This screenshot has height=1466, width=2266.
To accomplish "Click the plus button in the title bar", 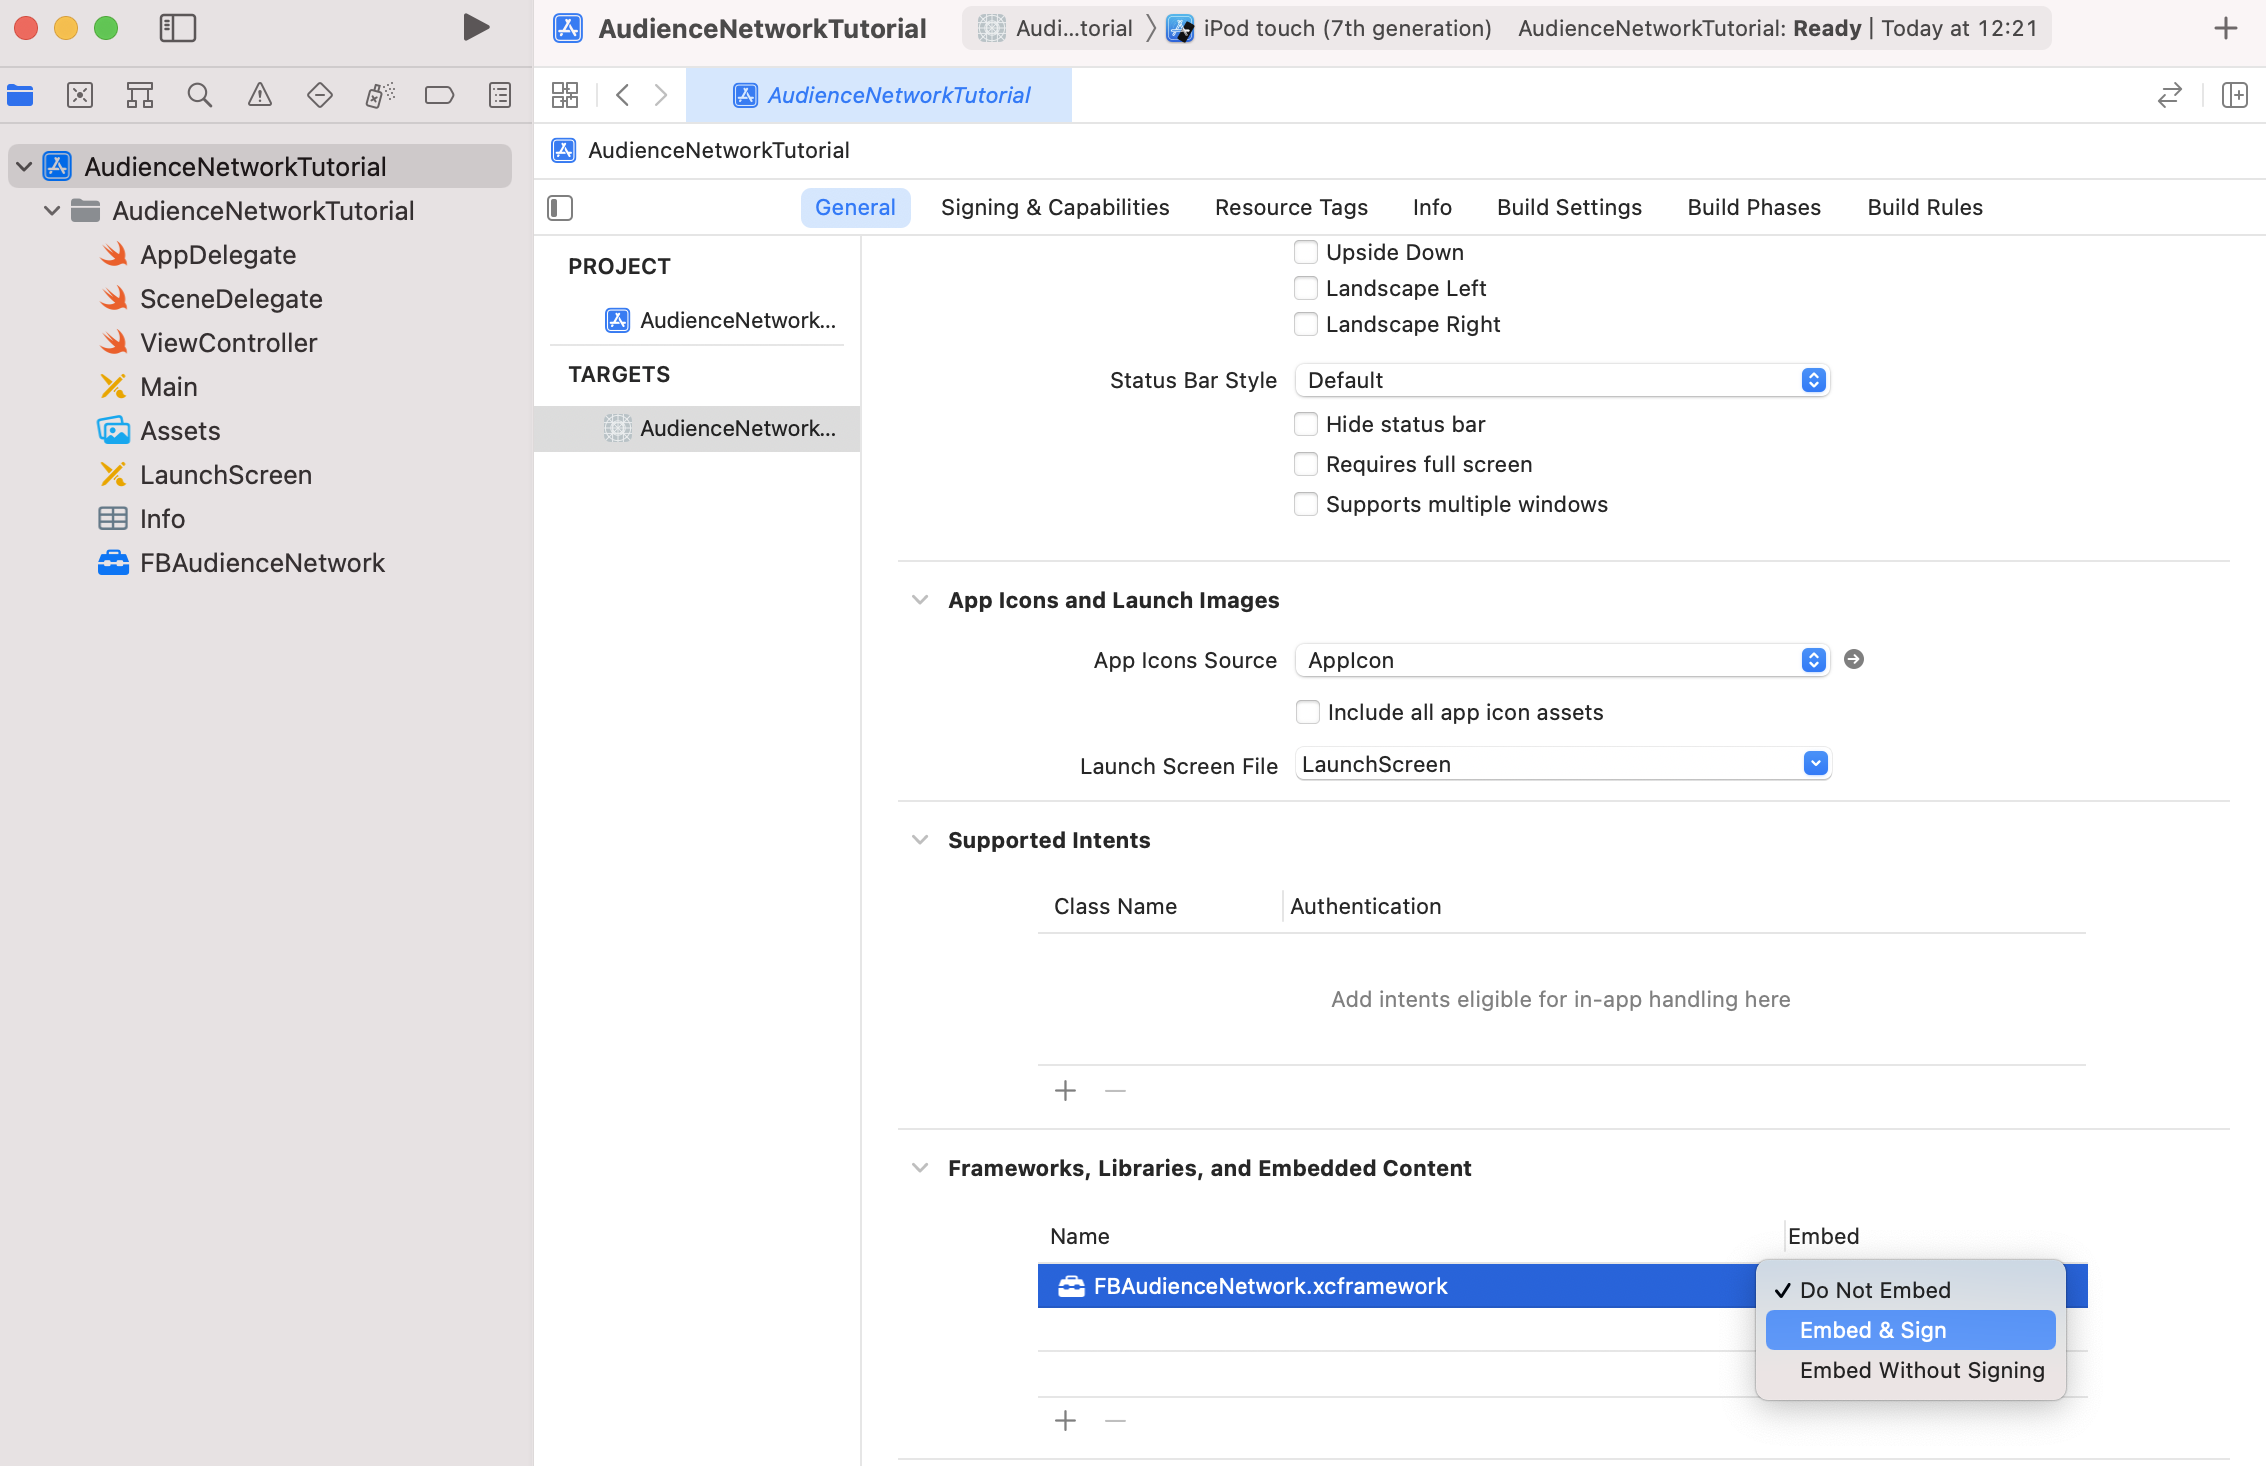I will 2226,28.
